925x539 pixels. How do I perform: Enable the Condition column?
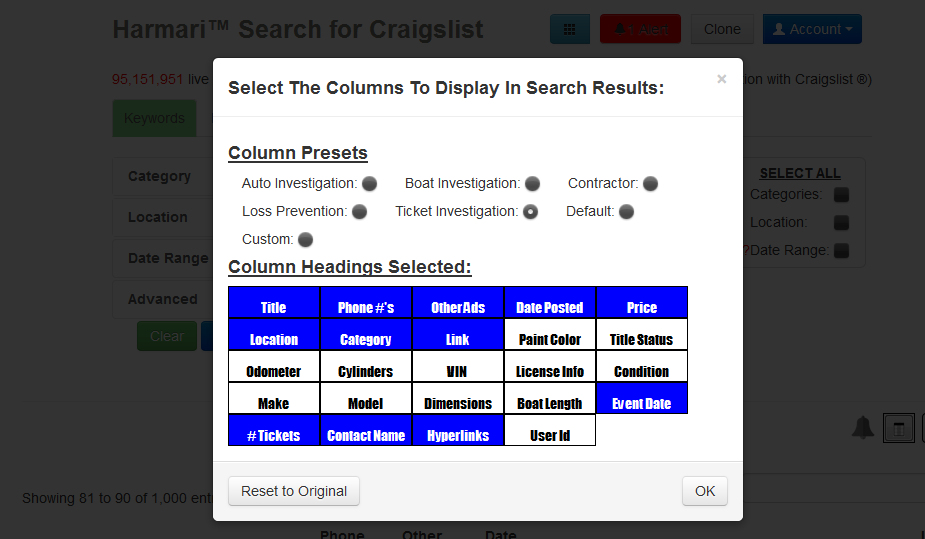pyautogui.click(x=642, y=366)
